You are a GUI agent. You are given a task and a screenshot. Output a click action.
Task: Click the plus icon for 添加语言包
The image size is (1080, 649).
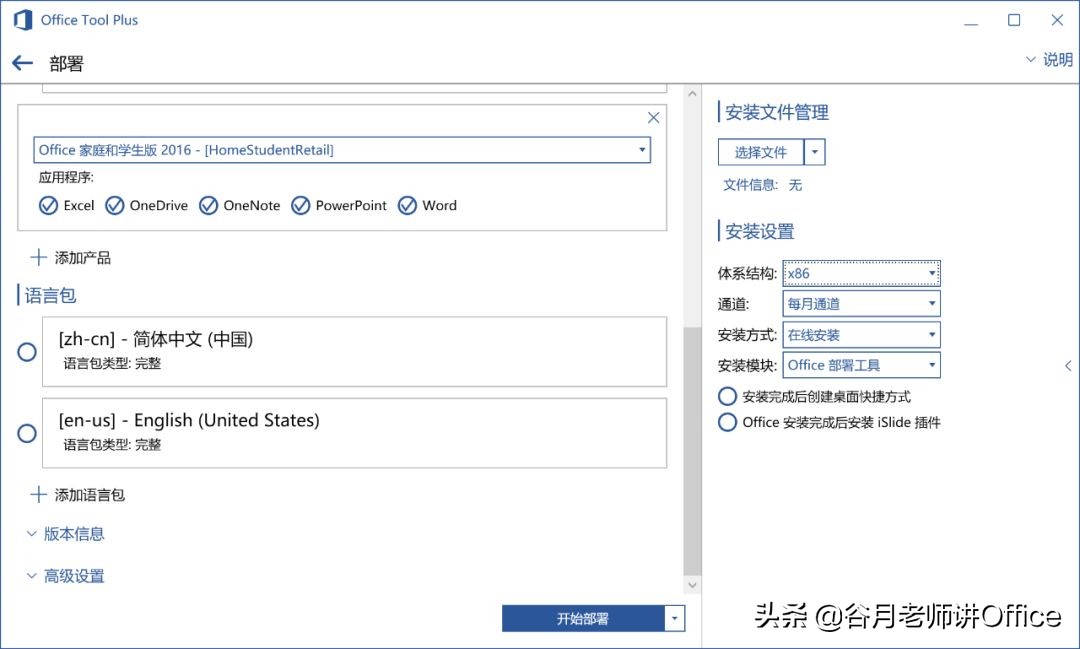[39, 495]
